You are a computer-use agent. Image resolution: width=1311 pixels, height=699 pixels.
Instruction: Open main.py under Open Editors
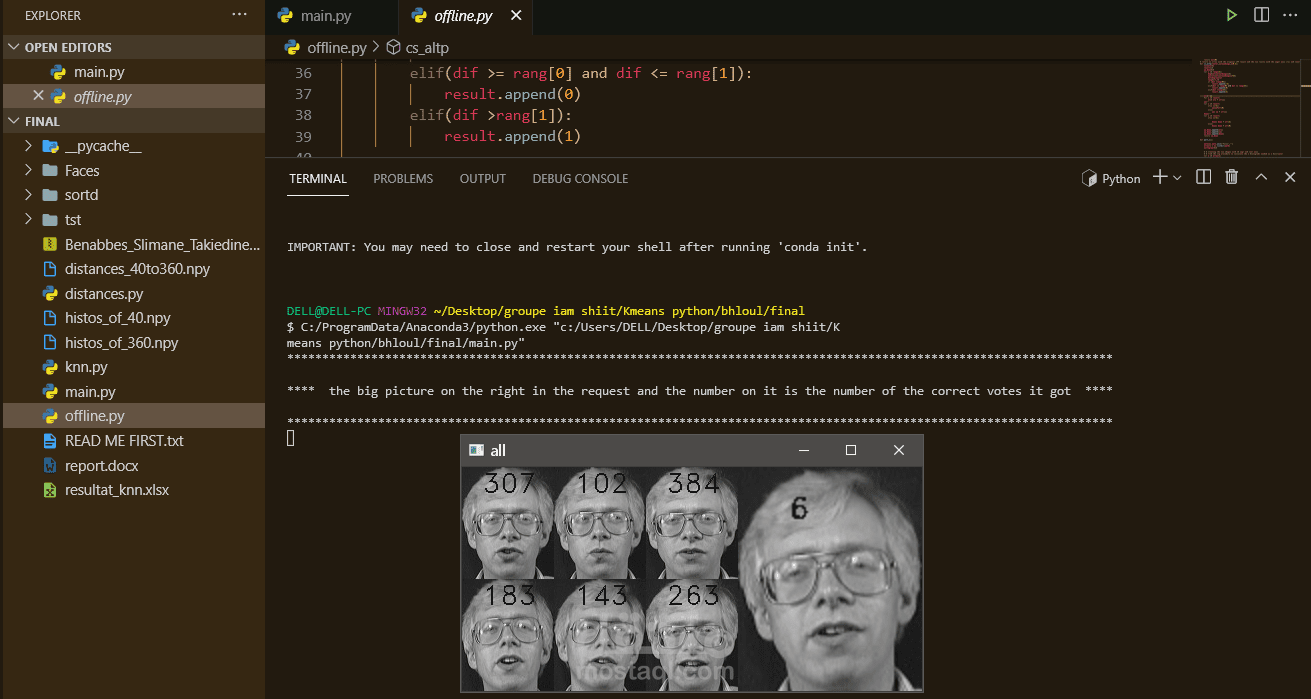(x=132, y=72)
